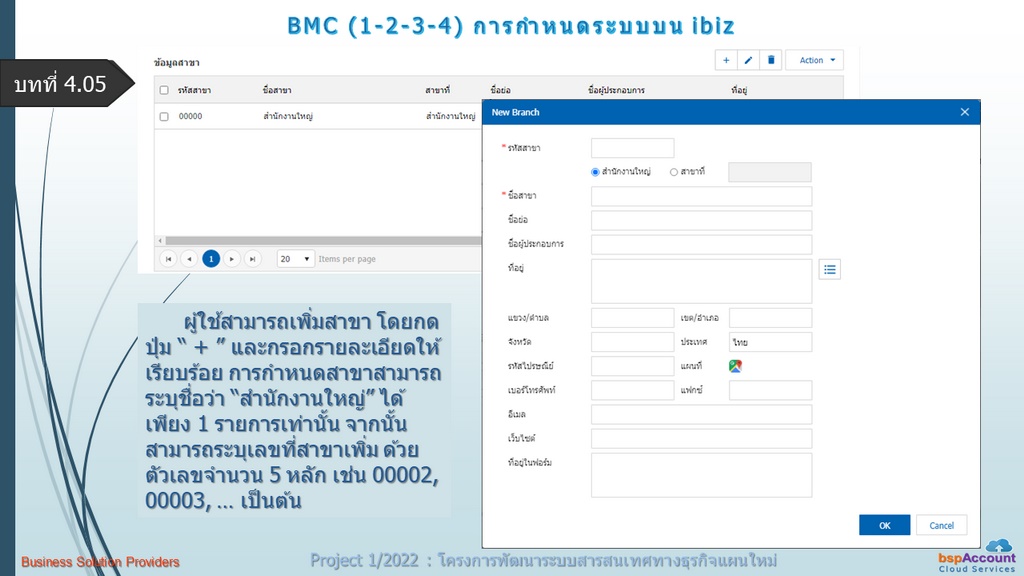Click the อีเมล input field
Image resolution: width=1024 pixels, height=576 pixels.
701,415
